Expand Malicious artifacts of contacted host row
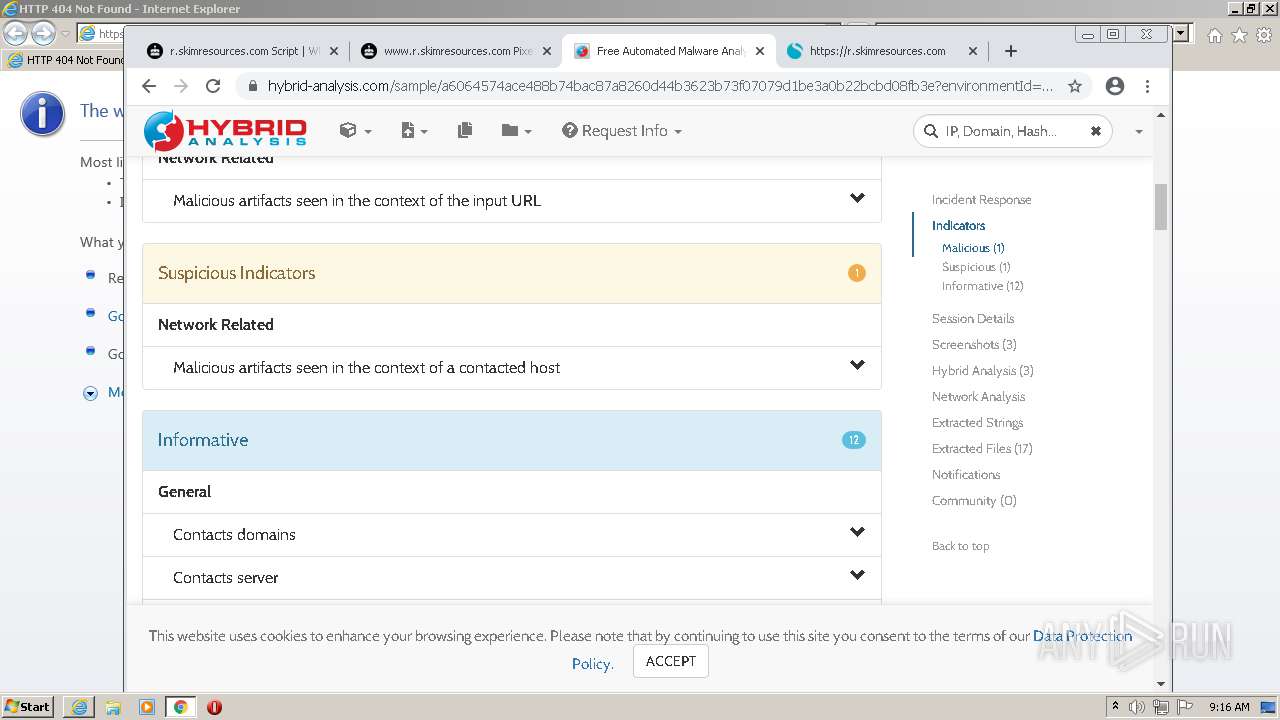 pyautogui.click(x=512, y=368)
